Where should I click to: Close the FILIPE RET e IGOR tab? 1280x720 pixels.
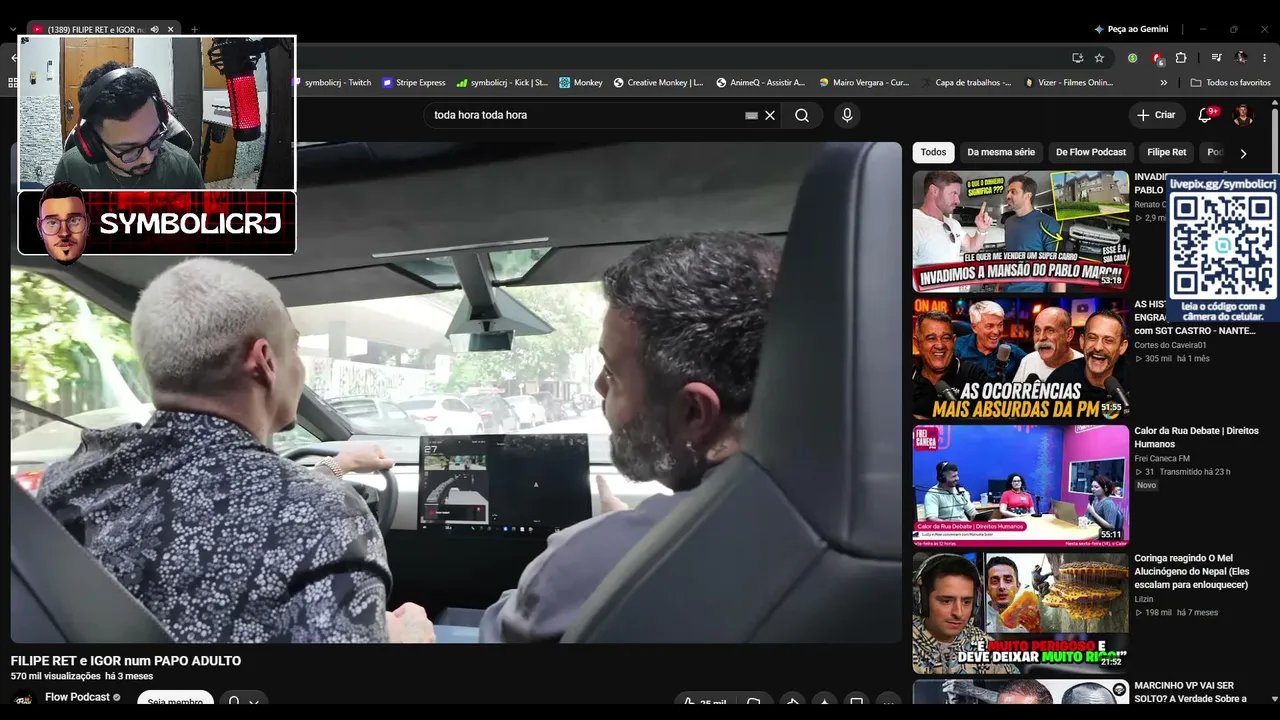[171, 29]
